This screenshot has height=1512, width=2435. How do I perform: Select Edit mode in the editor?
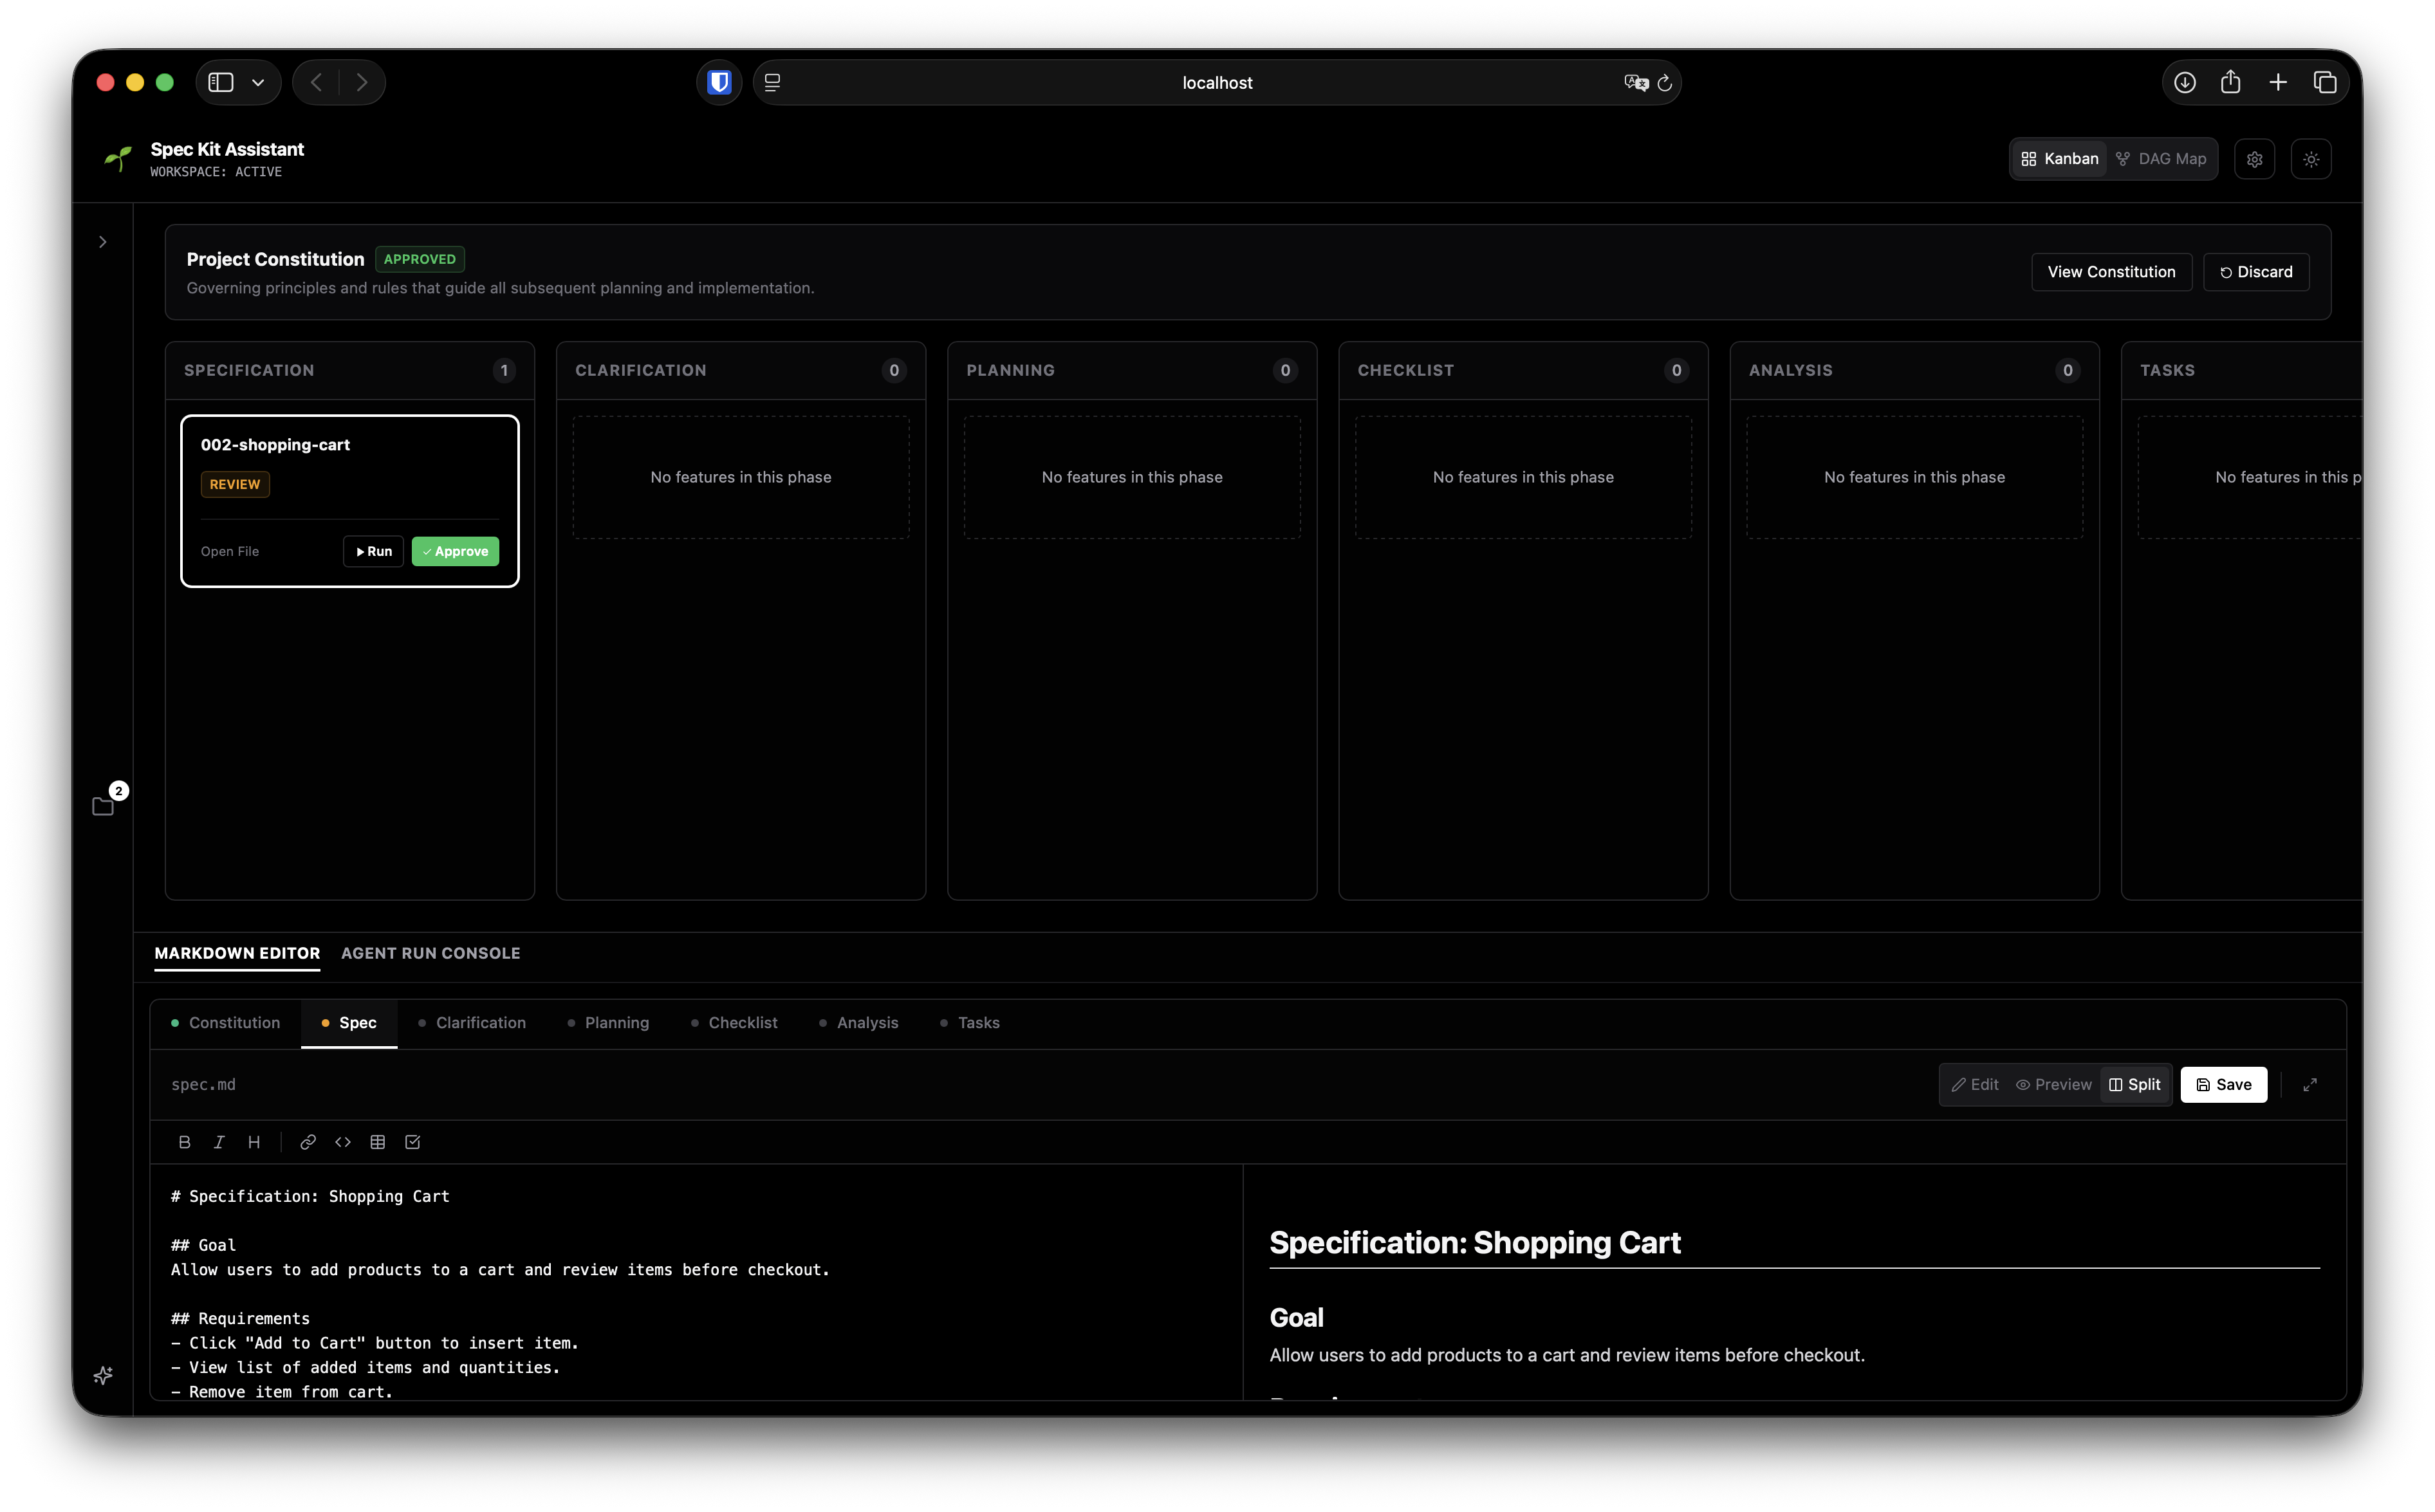(x=1975, y=1084)
